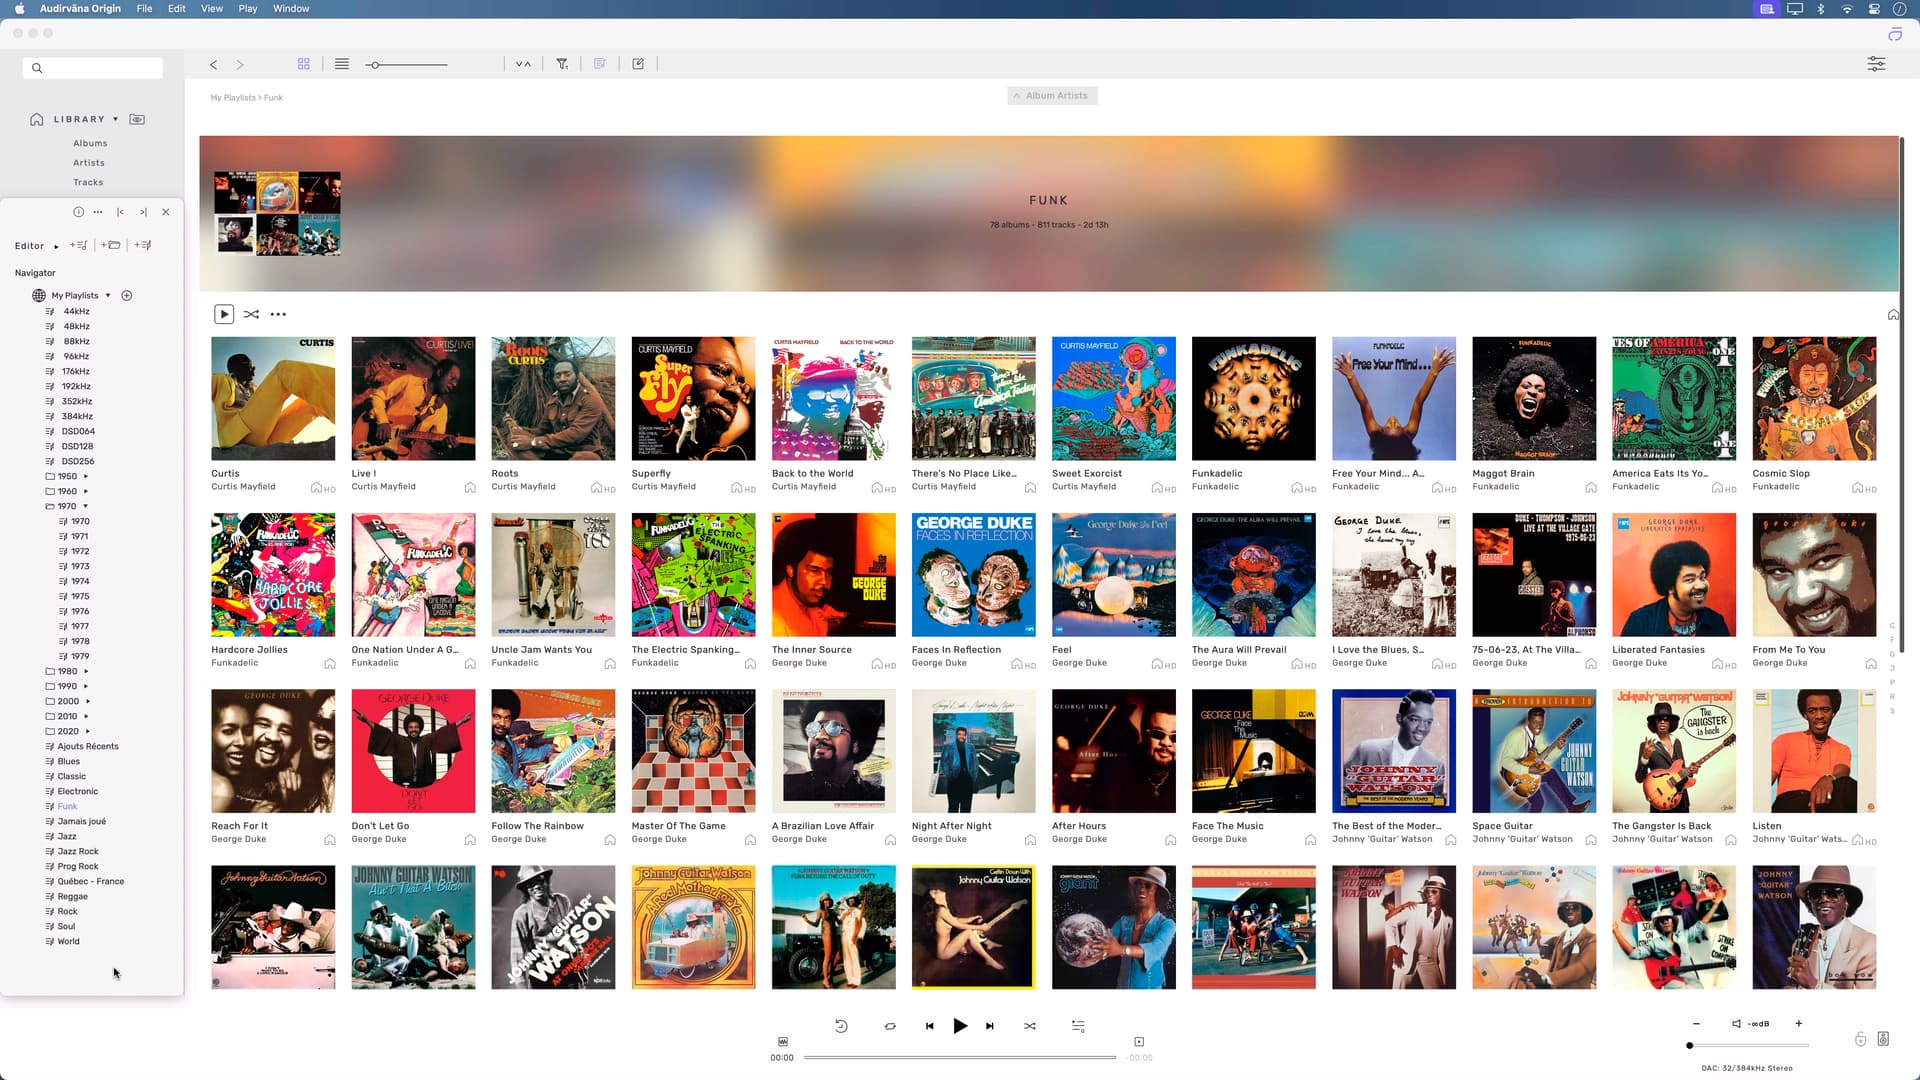1920x1080 pixels.
Task: Click the playback progress bar
Action: pyautogui.click(x=960, y=1057)
